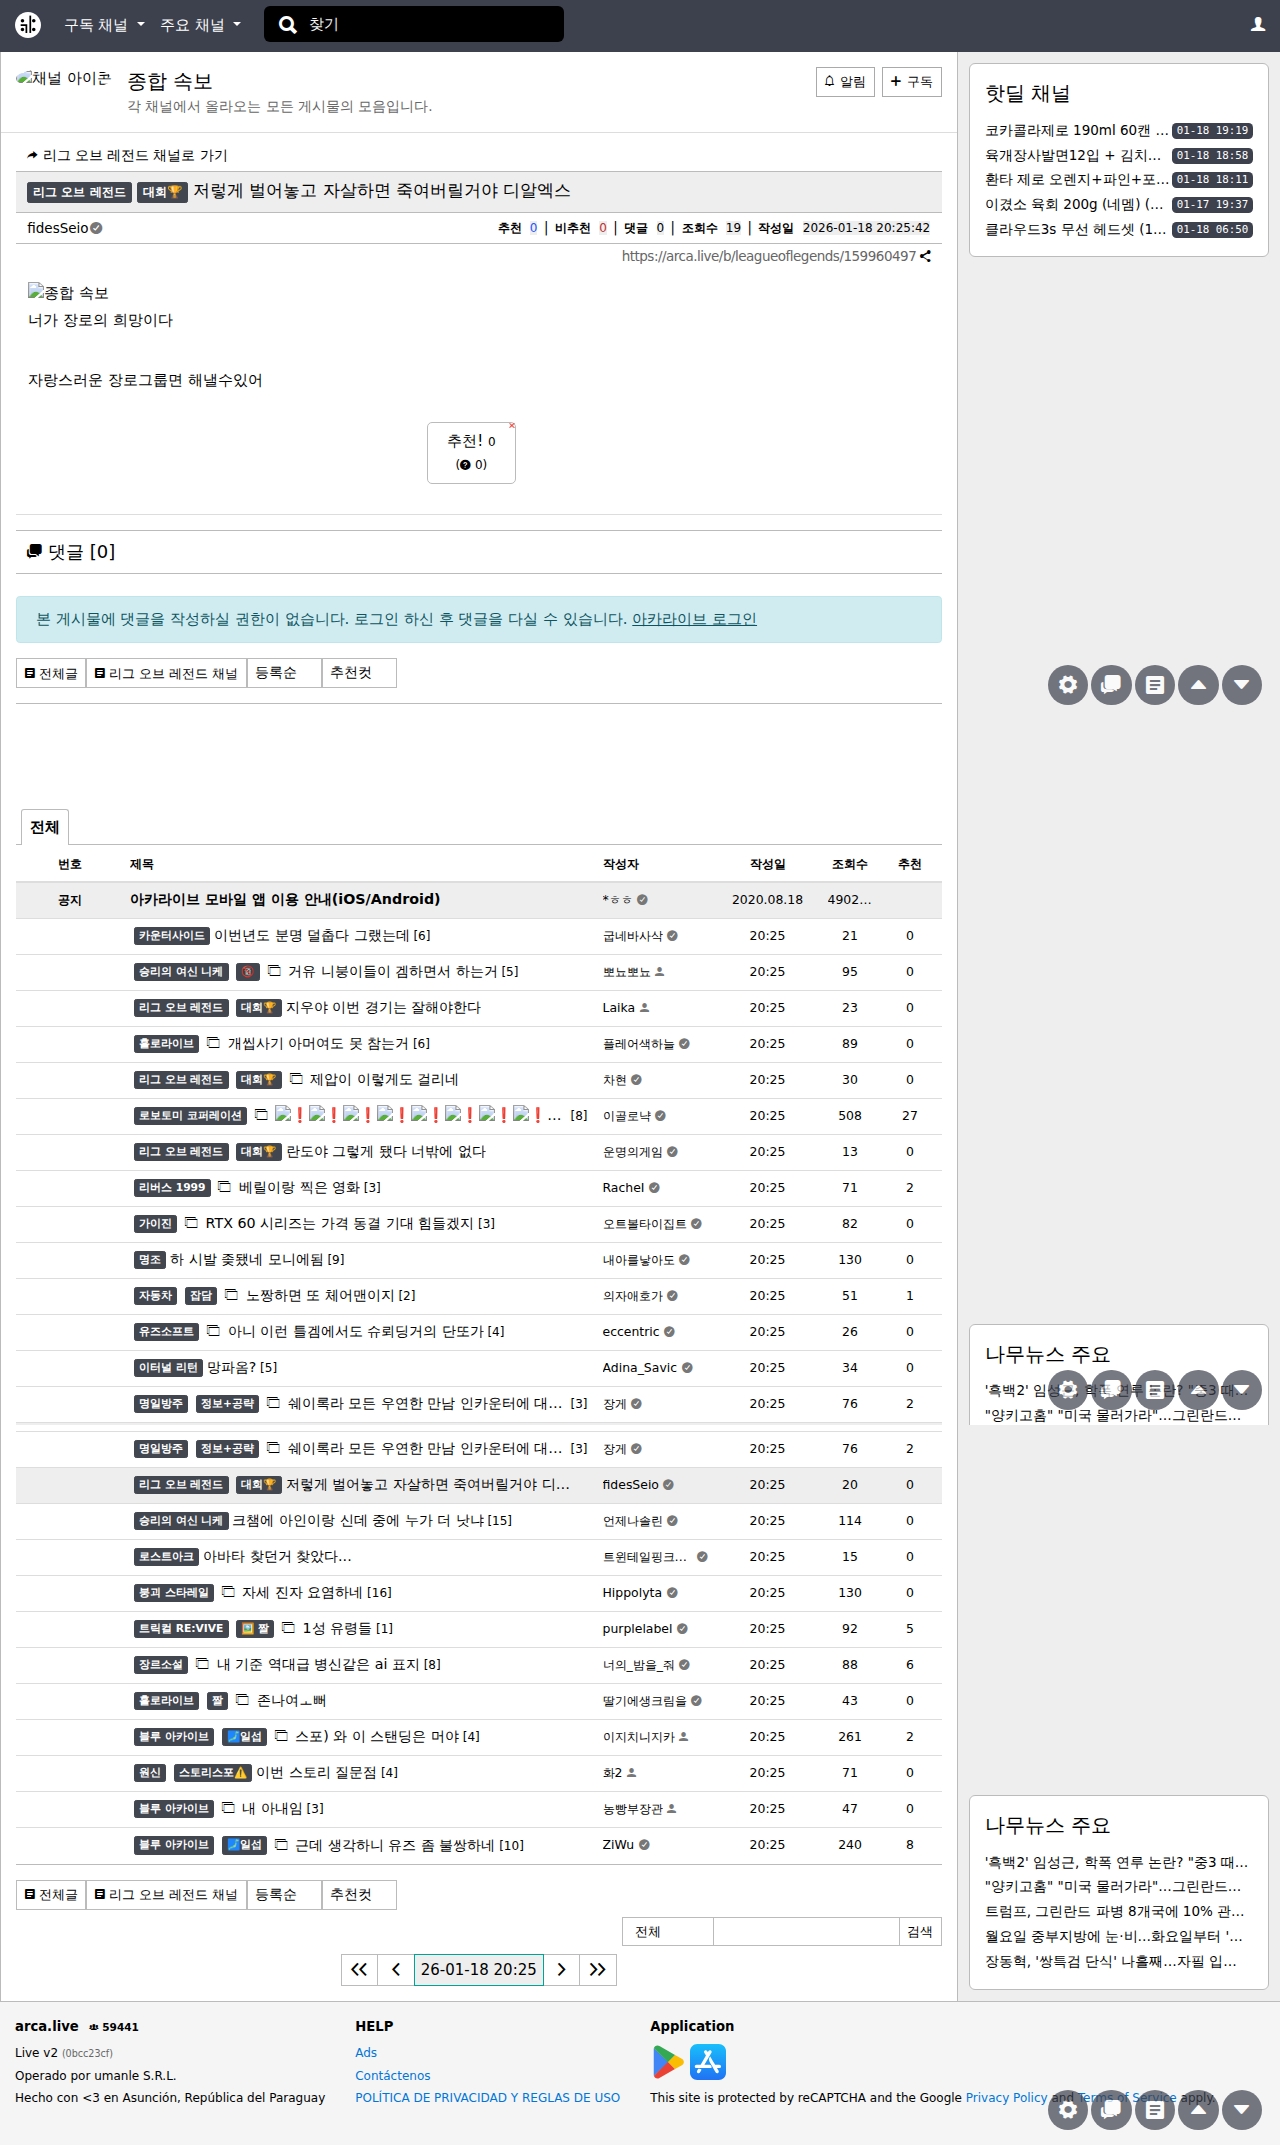The width and height of the screenshot is (1280, 2145).
Task: Go to the first page with double-left chevron
Action: (x=359, y=1969)
